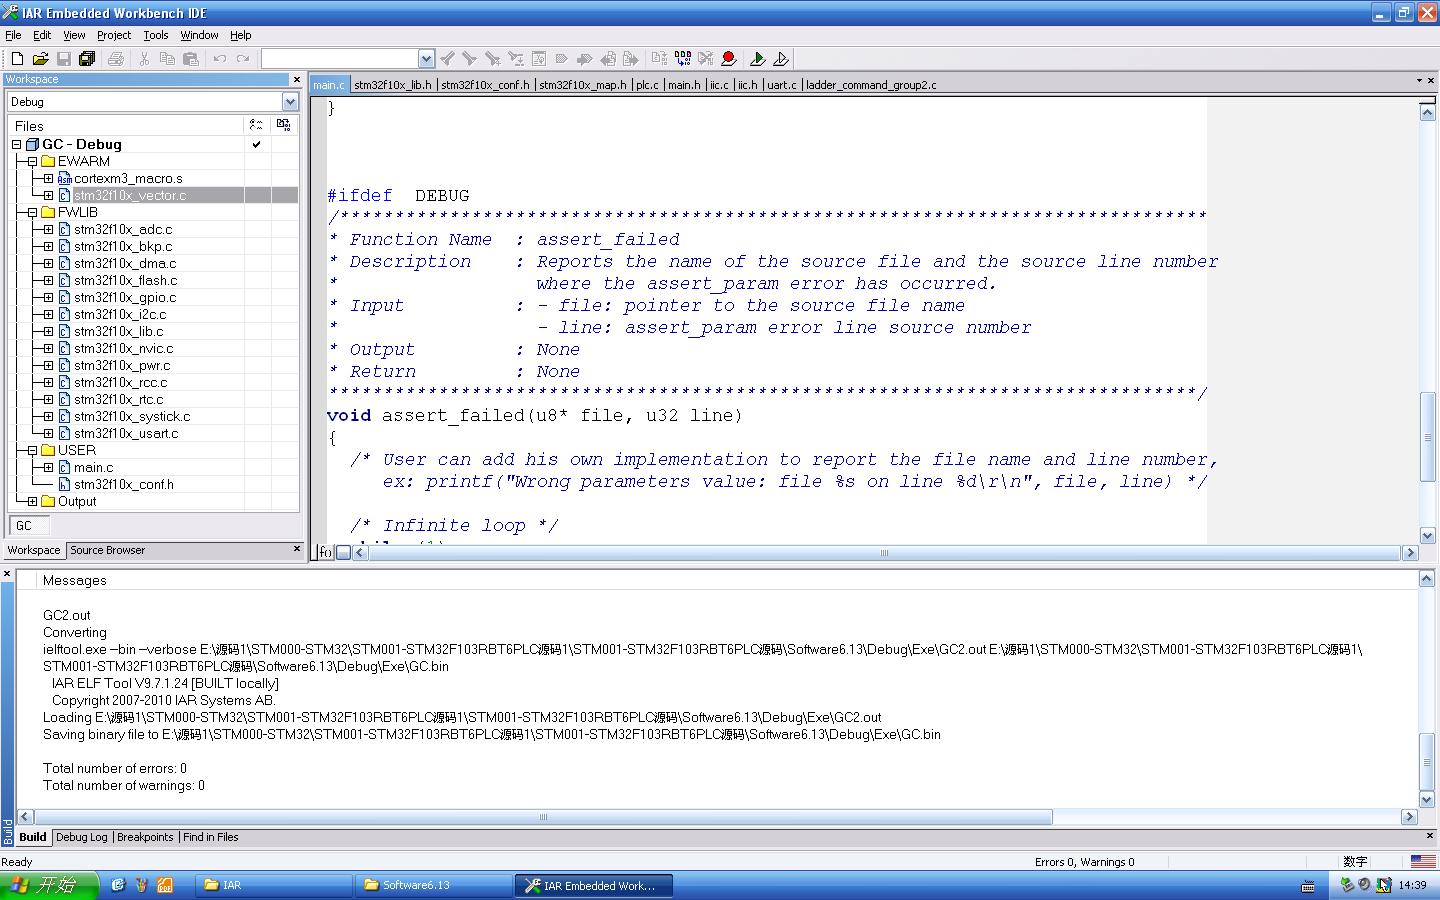
Task: Click the Paste clipboard icon
Action: pos(190,59)
